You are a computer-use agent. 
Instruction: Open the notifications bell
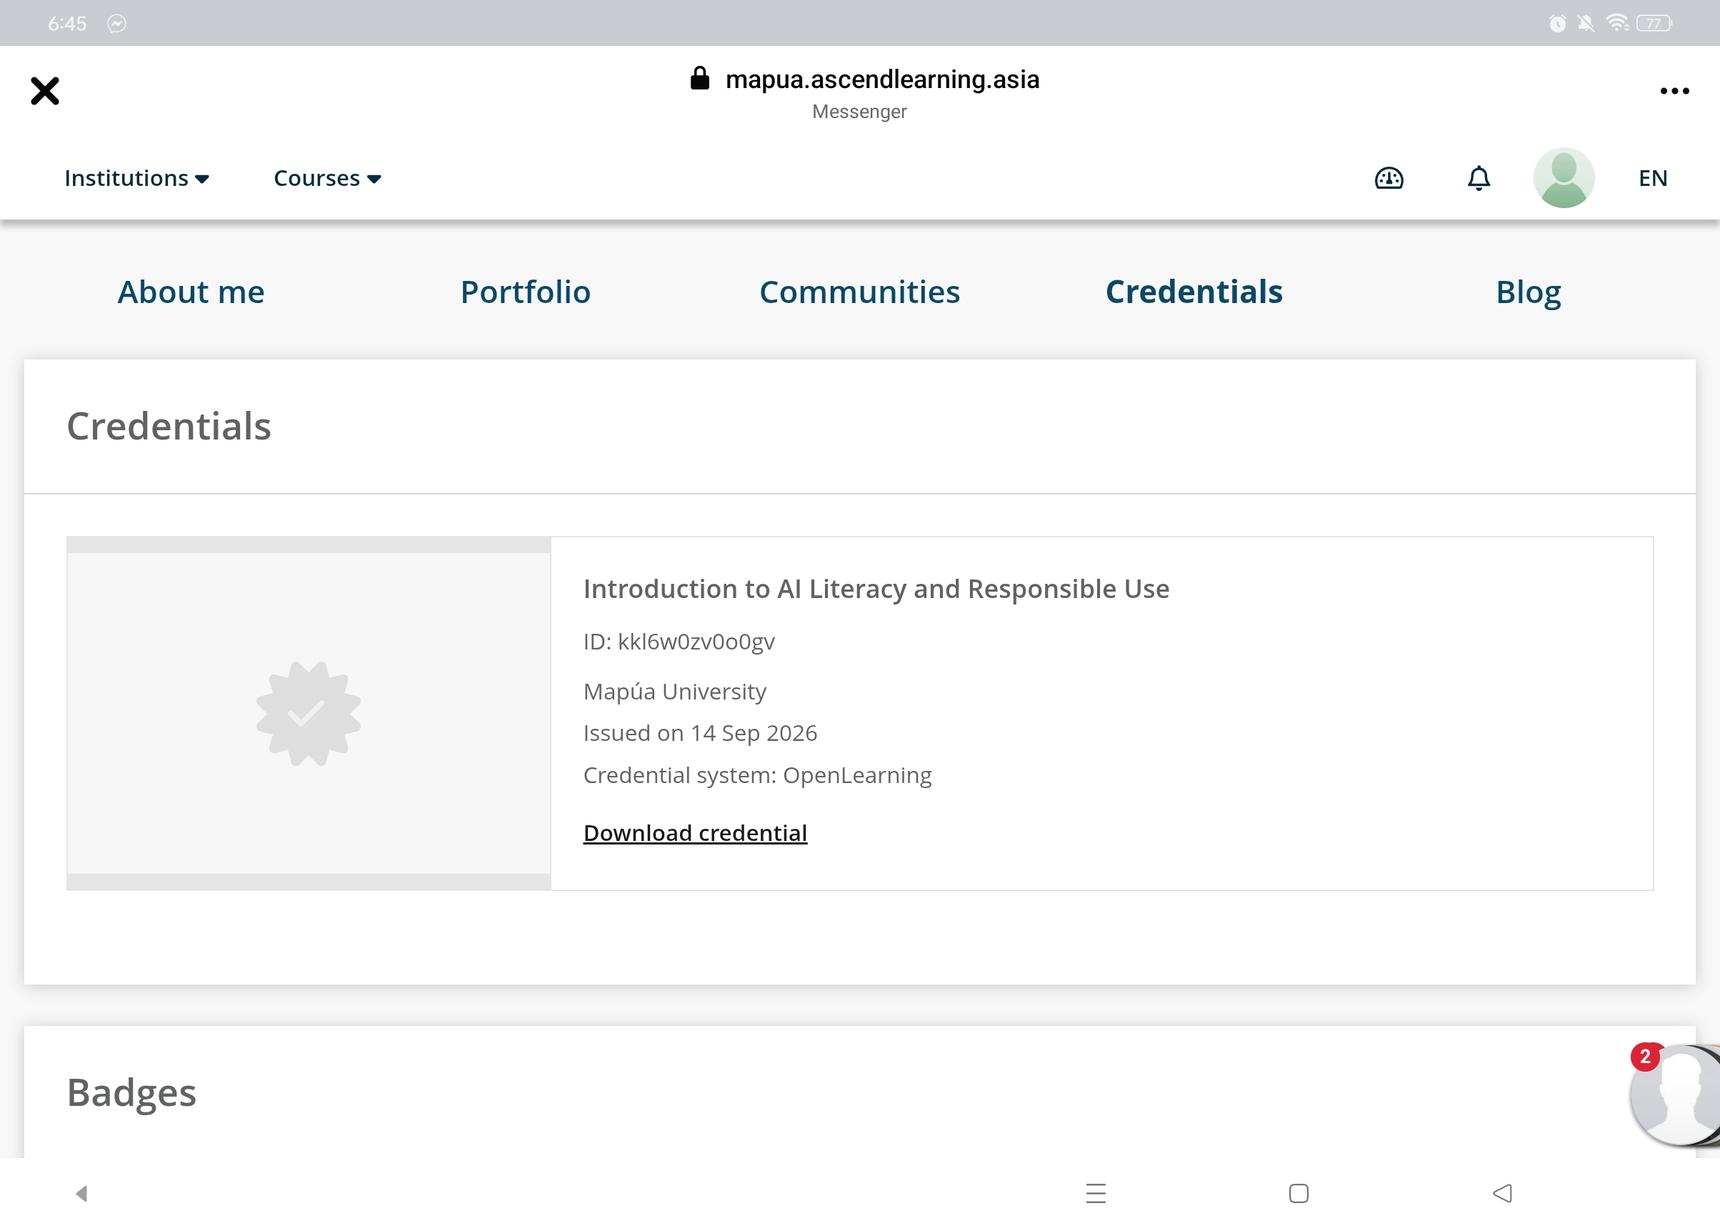(x=1479, y=178)
